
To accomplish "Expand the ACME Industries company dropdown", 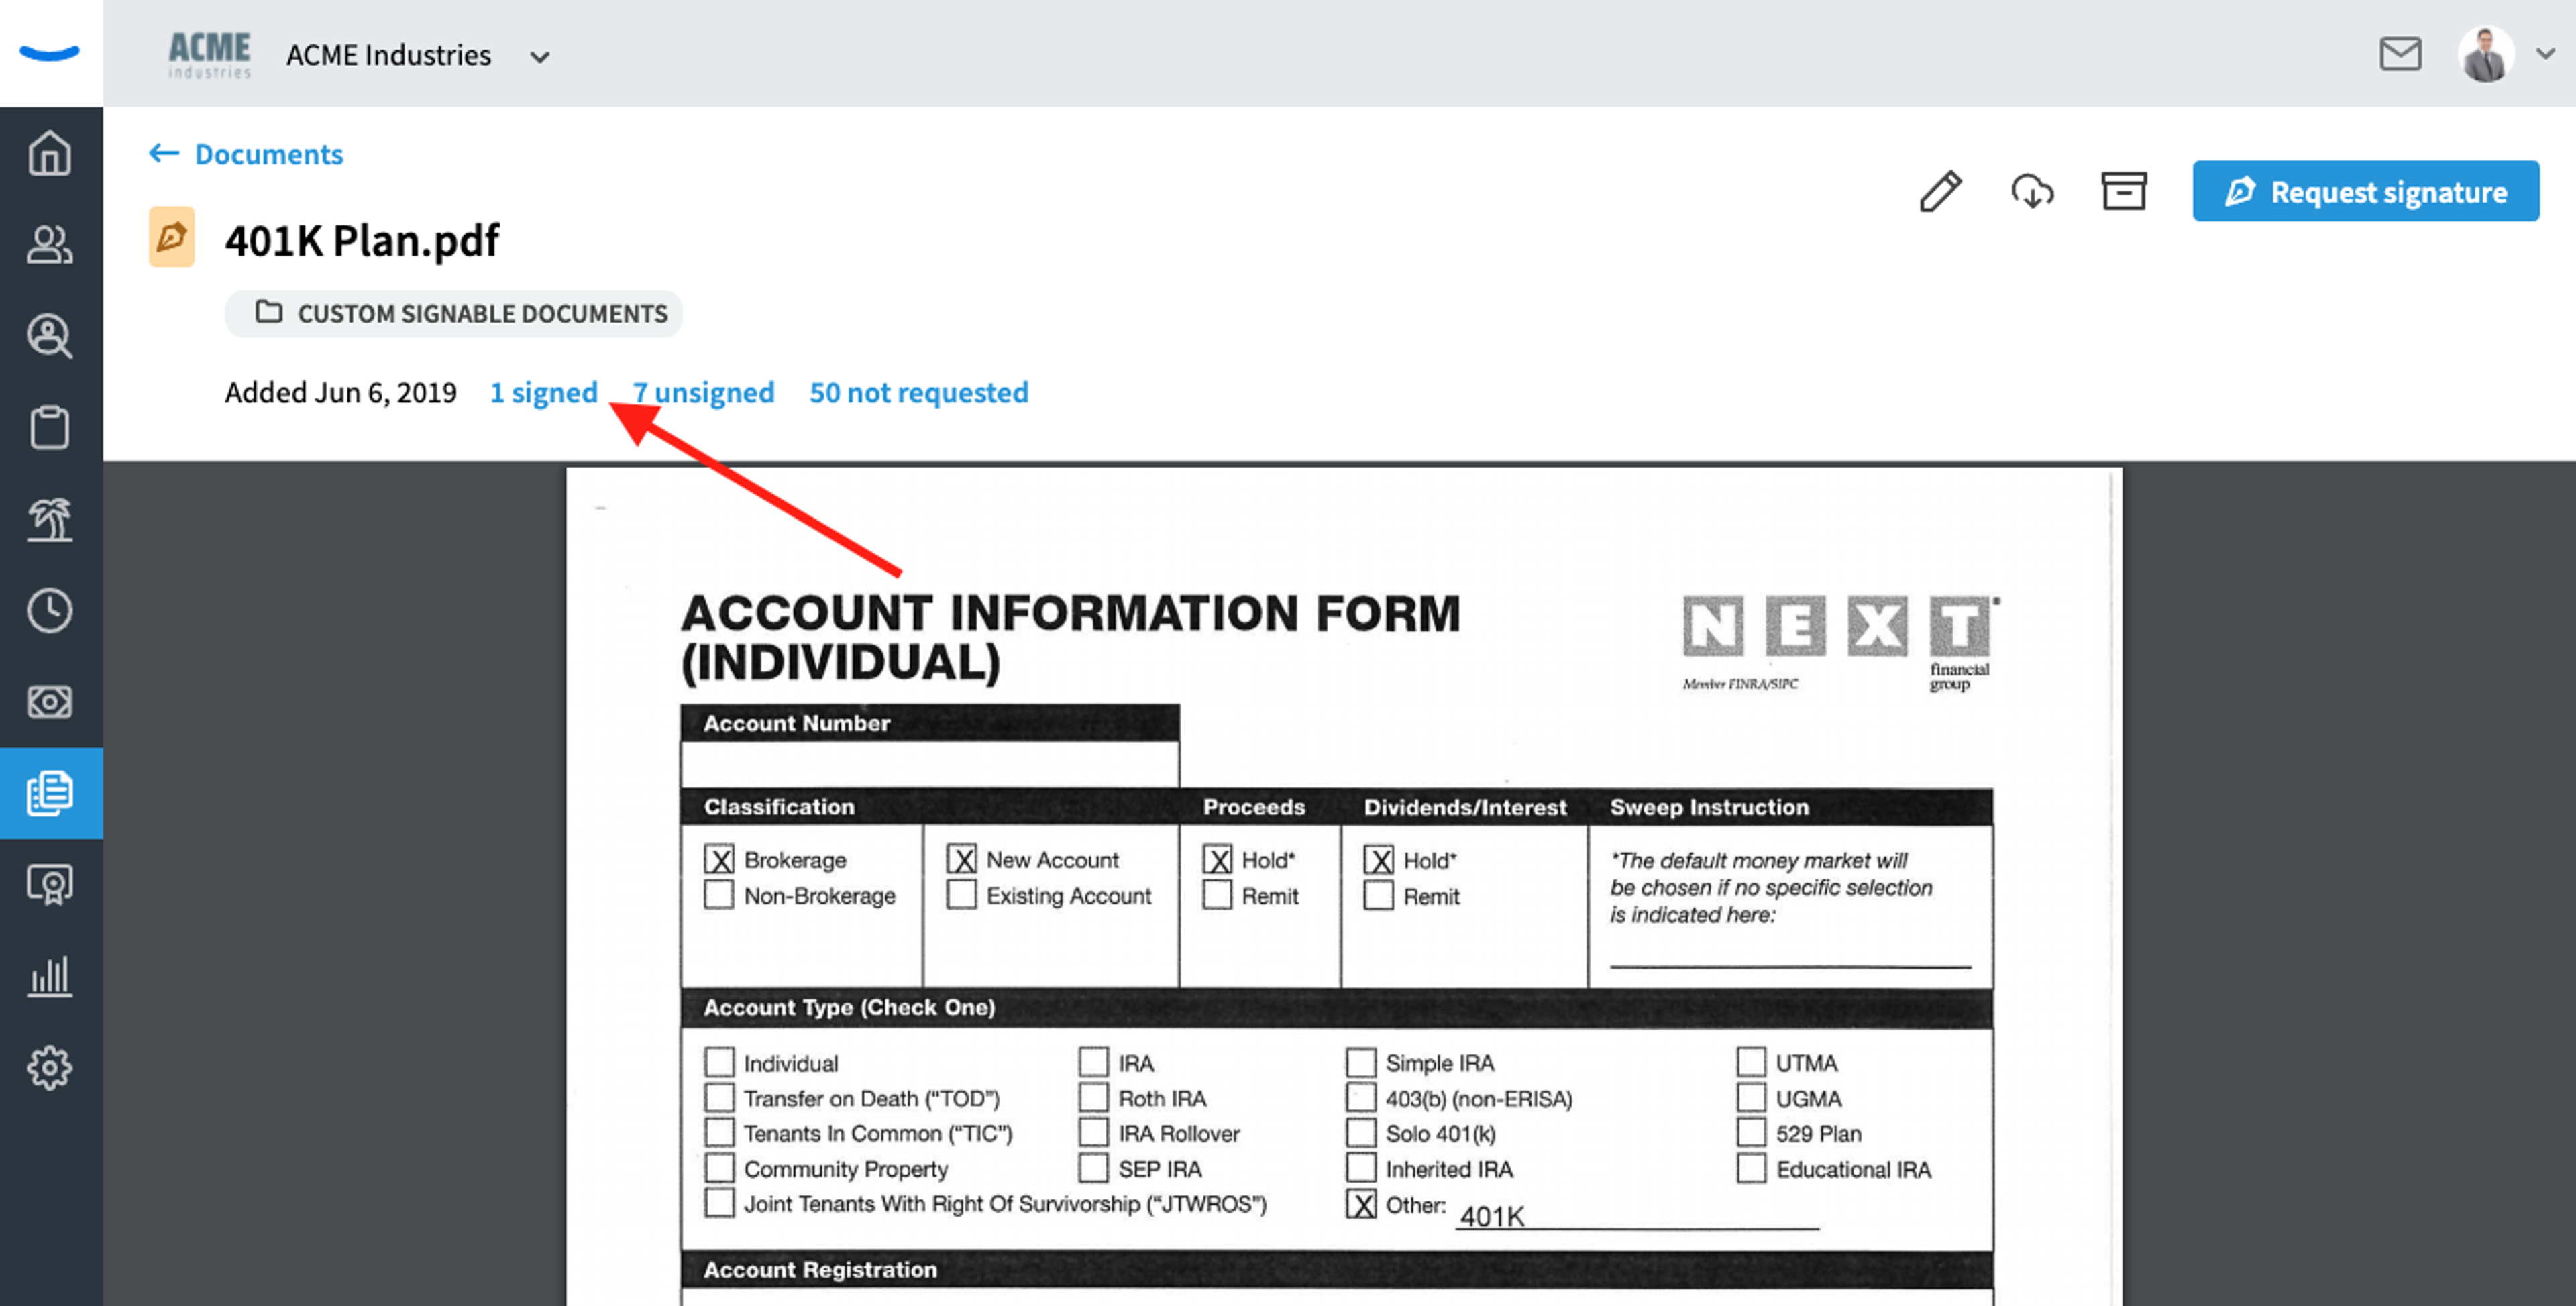I will tap(540, 57).
